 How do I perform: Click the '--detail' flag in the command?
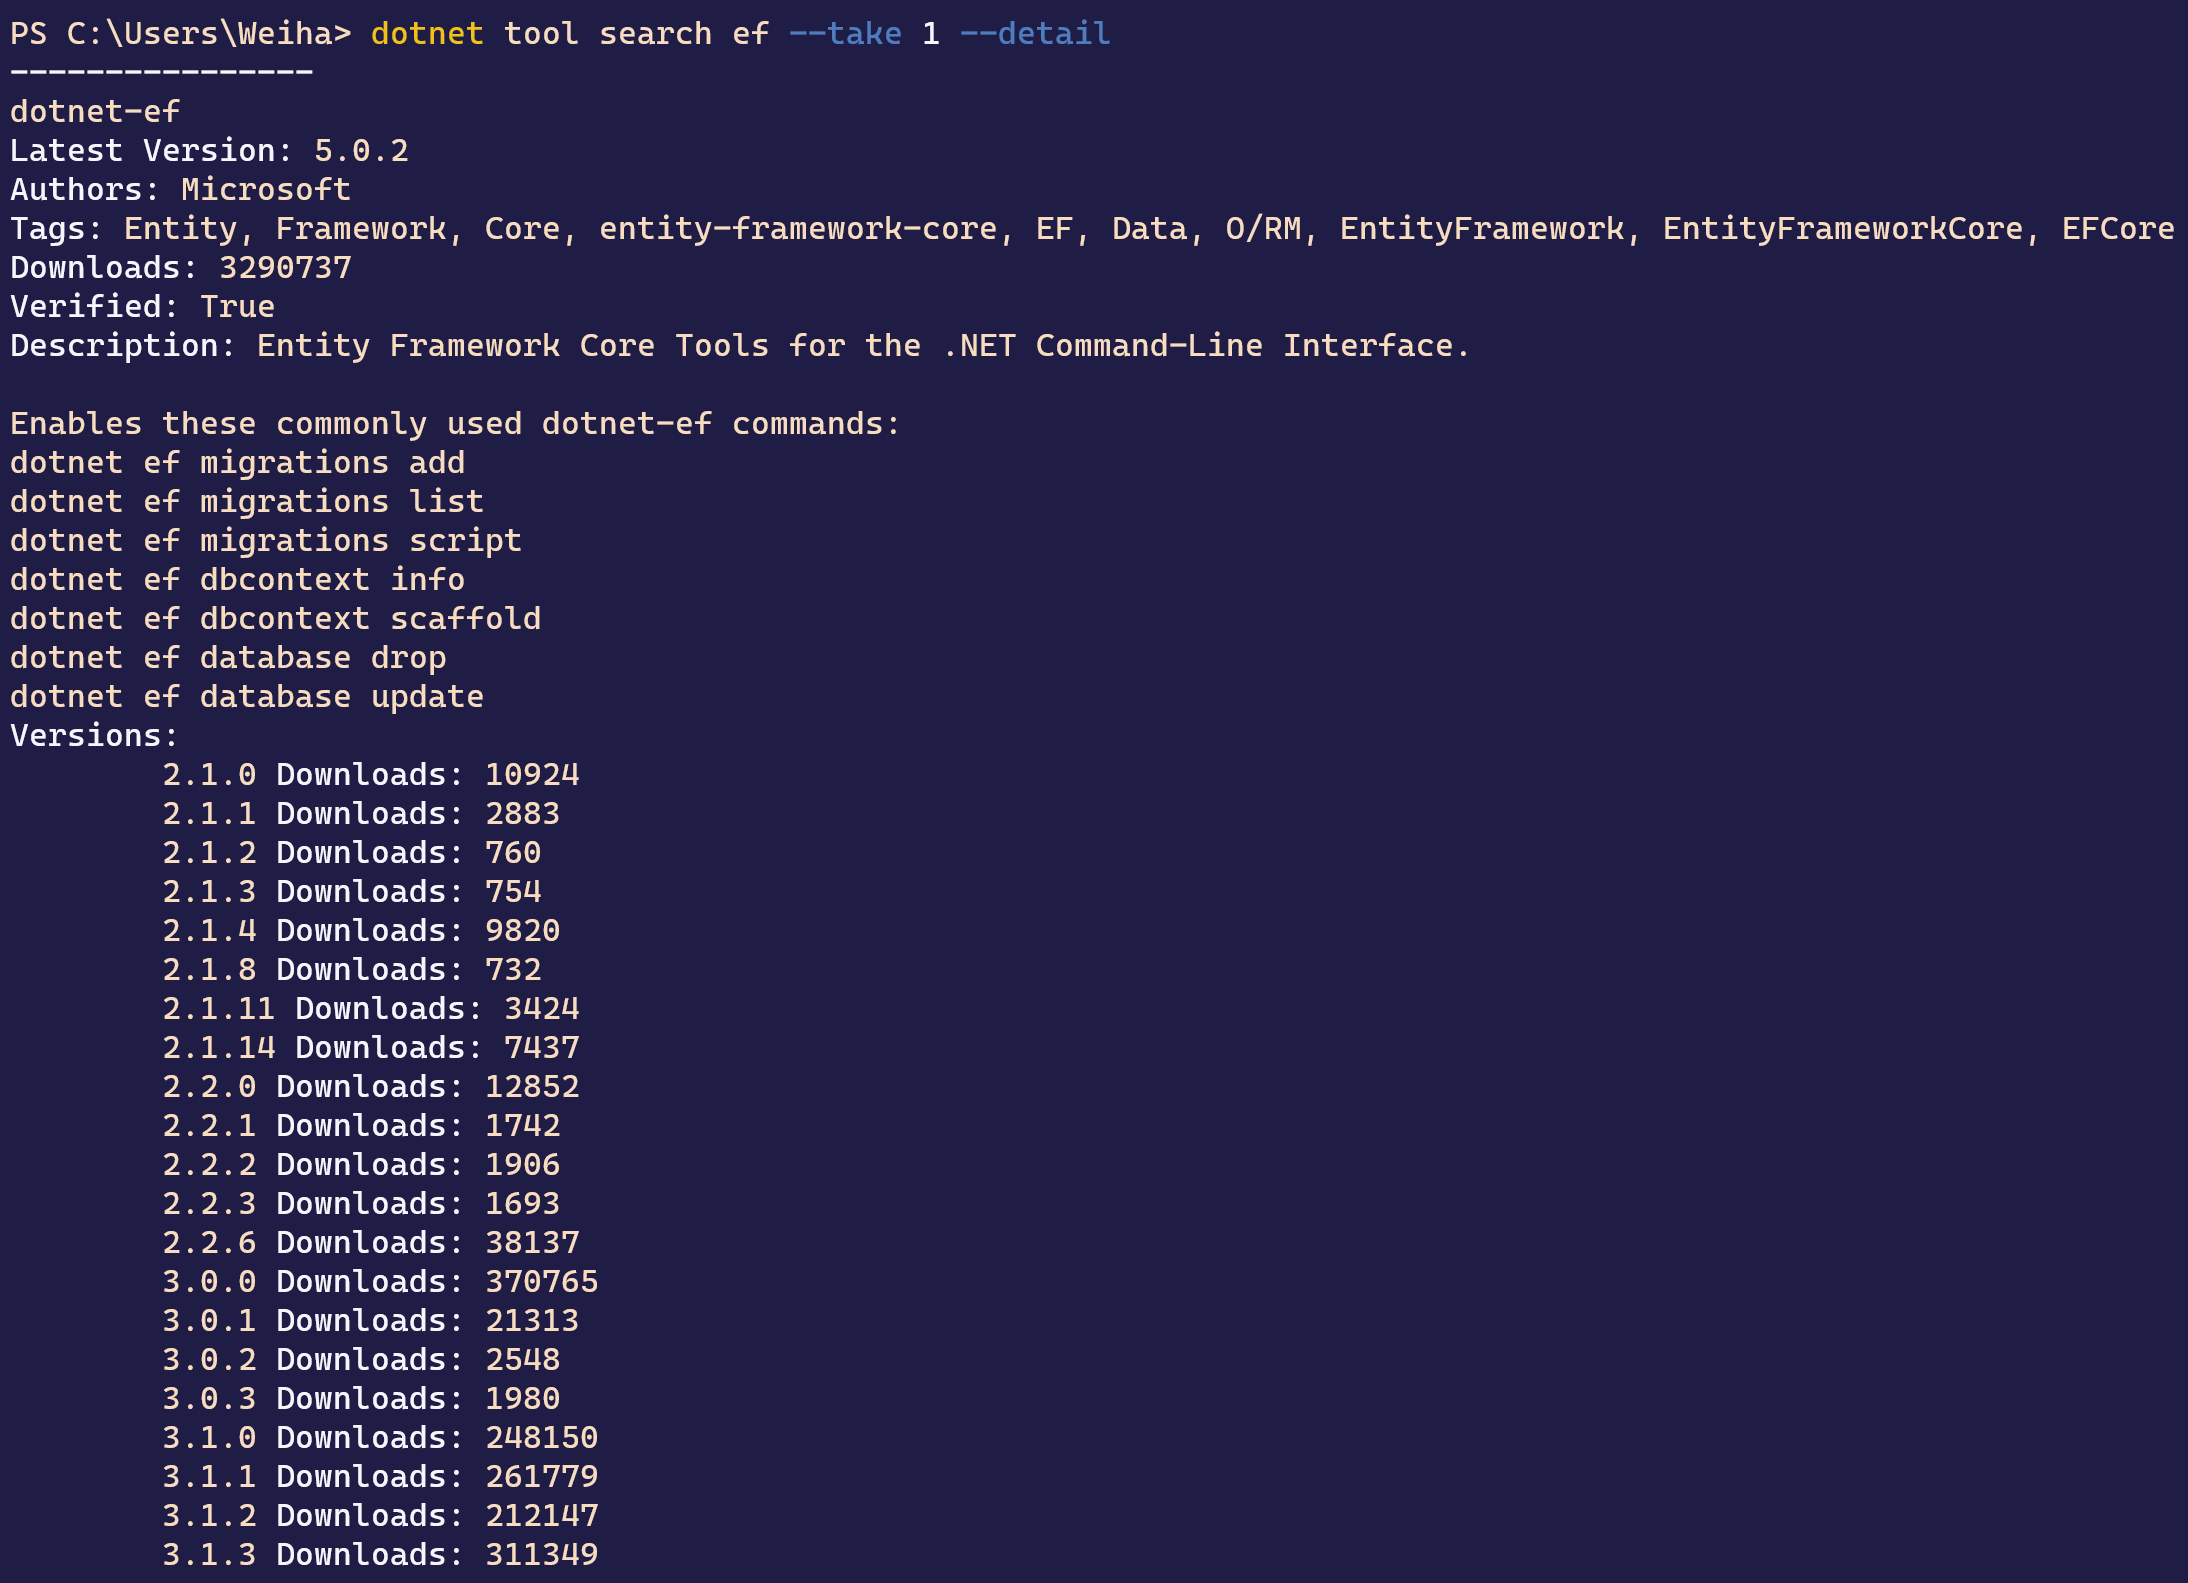click(1035, 34)
